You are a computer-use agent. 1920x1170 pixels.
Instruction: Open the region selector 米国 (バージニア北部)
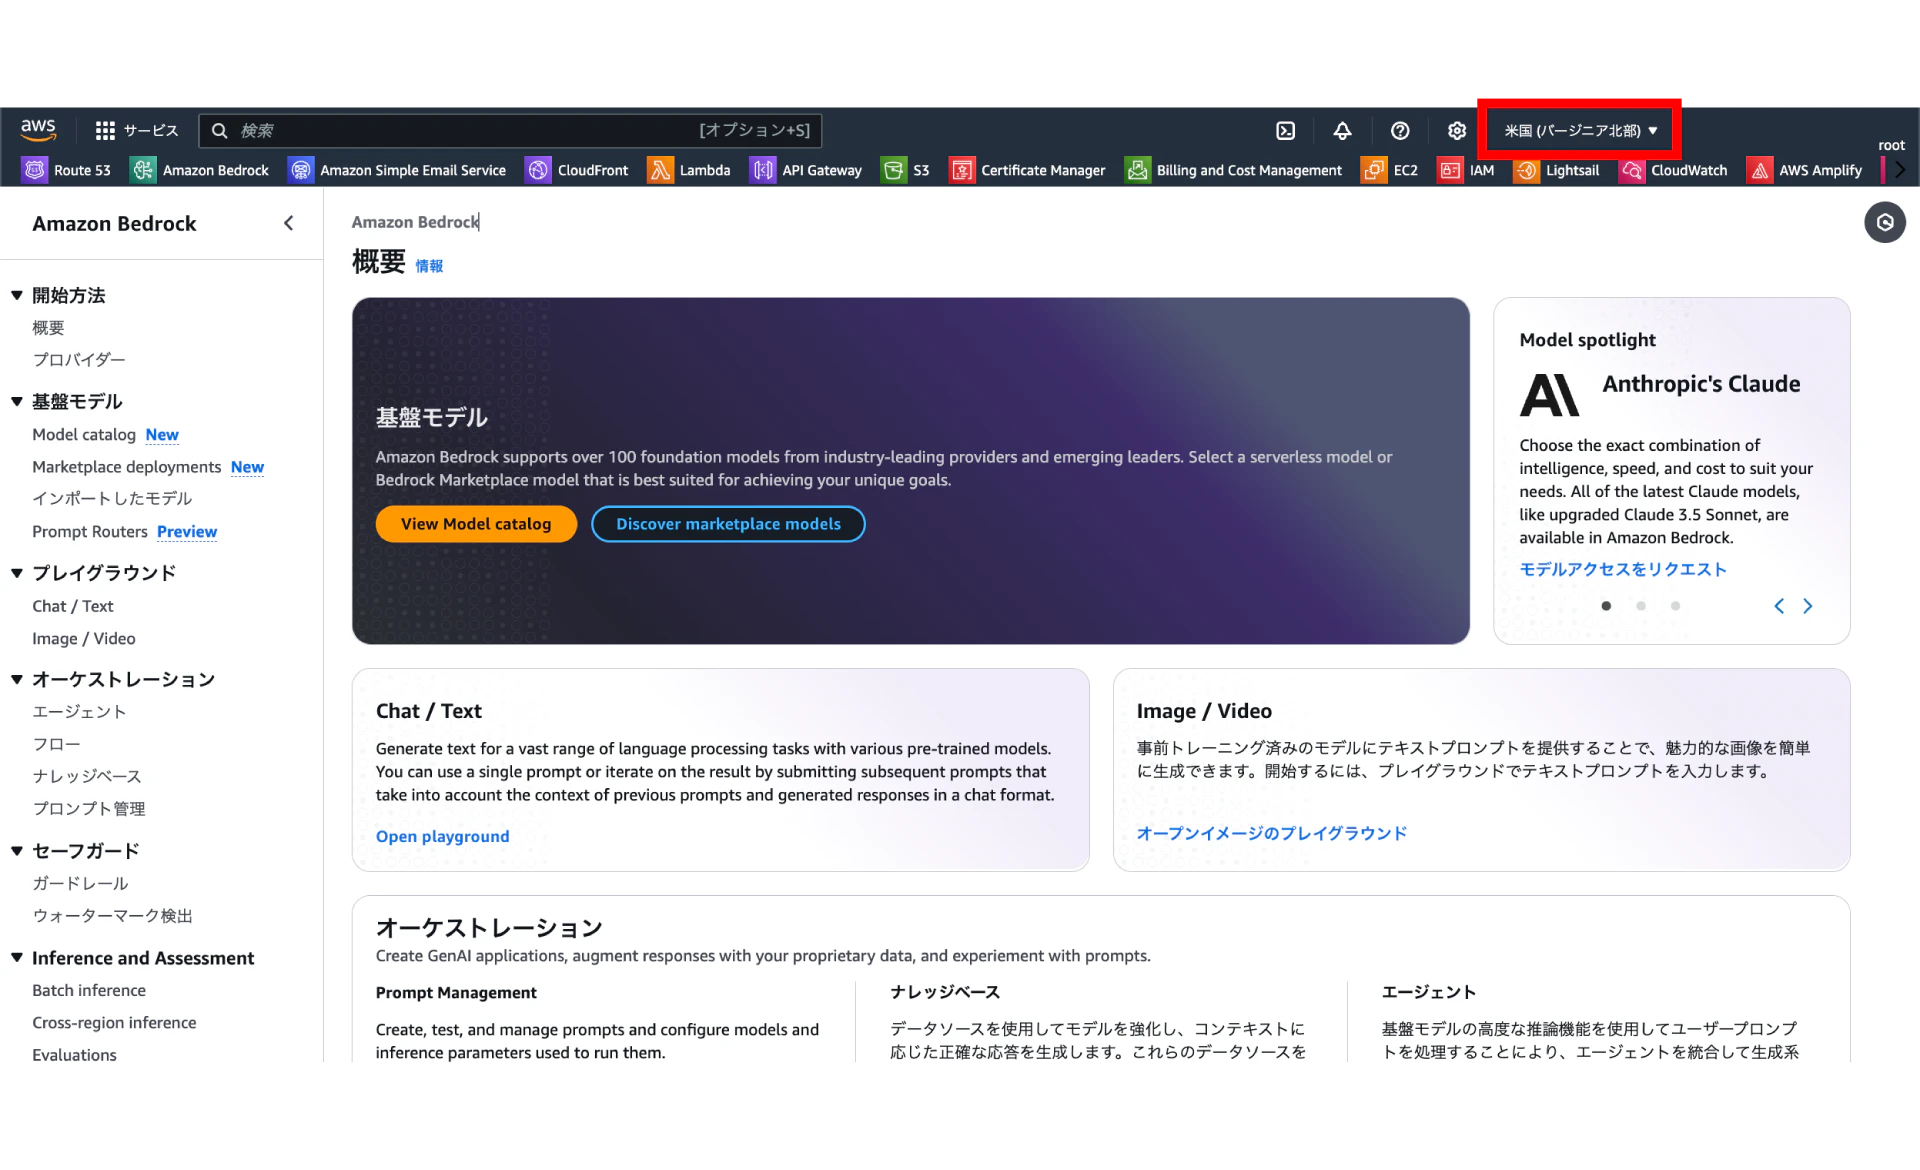coord(1580,130)
